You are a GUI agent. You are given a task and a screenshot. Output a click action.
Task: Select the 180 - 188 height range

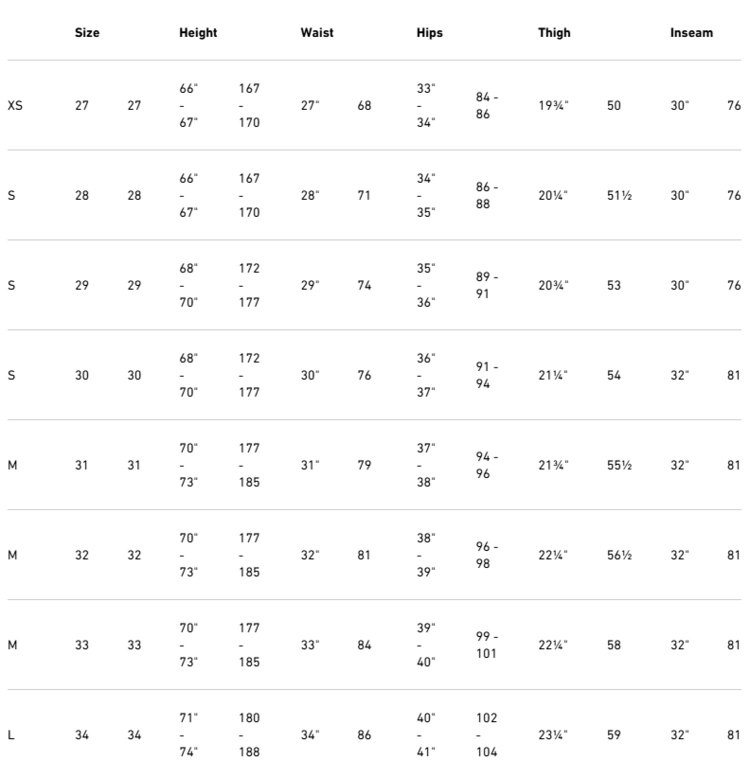point(249,735)
